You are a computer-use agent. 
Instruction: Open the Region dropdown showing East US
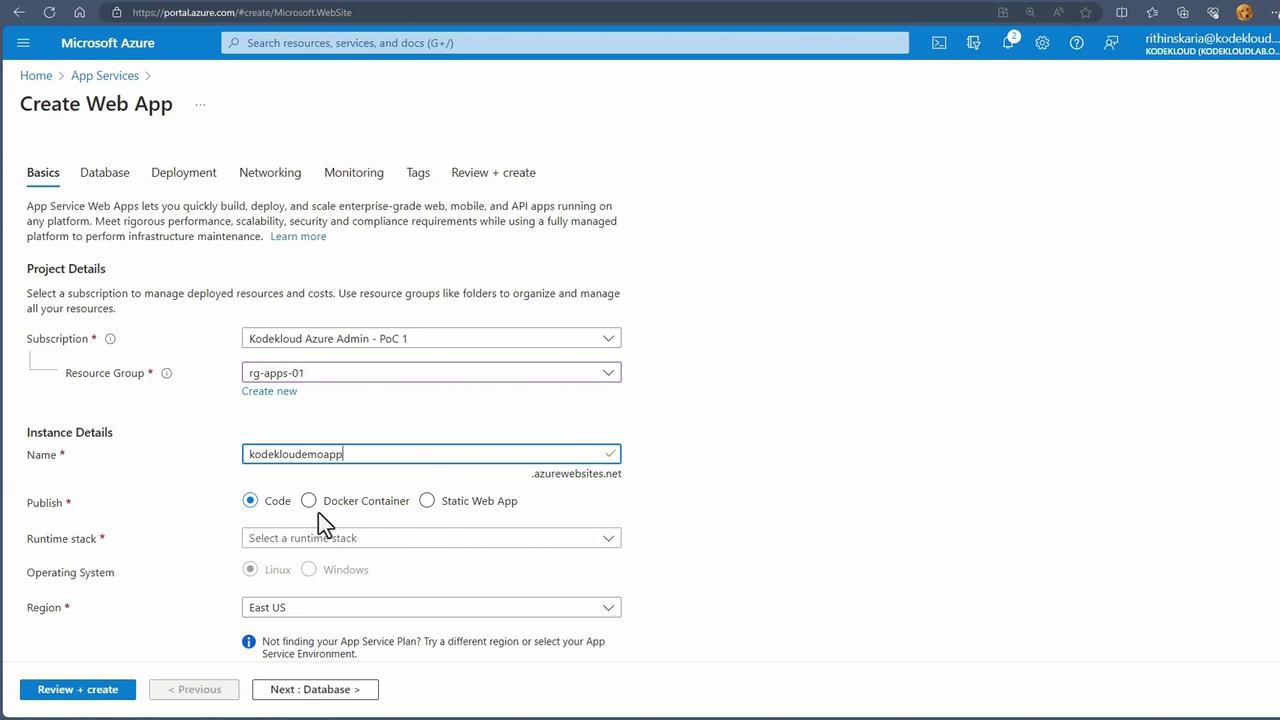[431, 608]
